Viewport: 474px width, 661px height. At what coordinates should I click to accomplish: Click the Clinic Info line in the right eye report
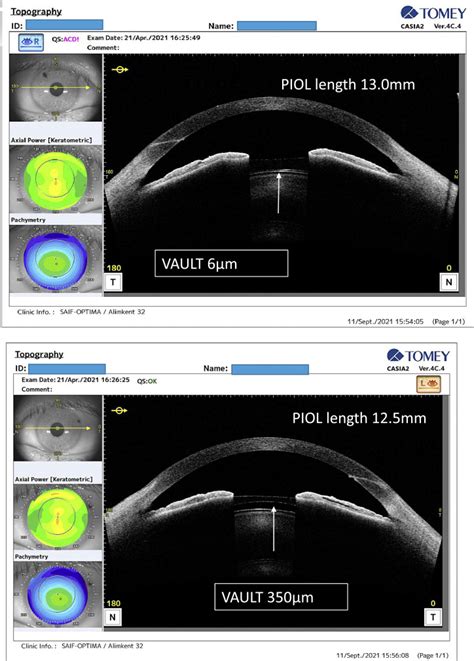(x=81, y=312)
